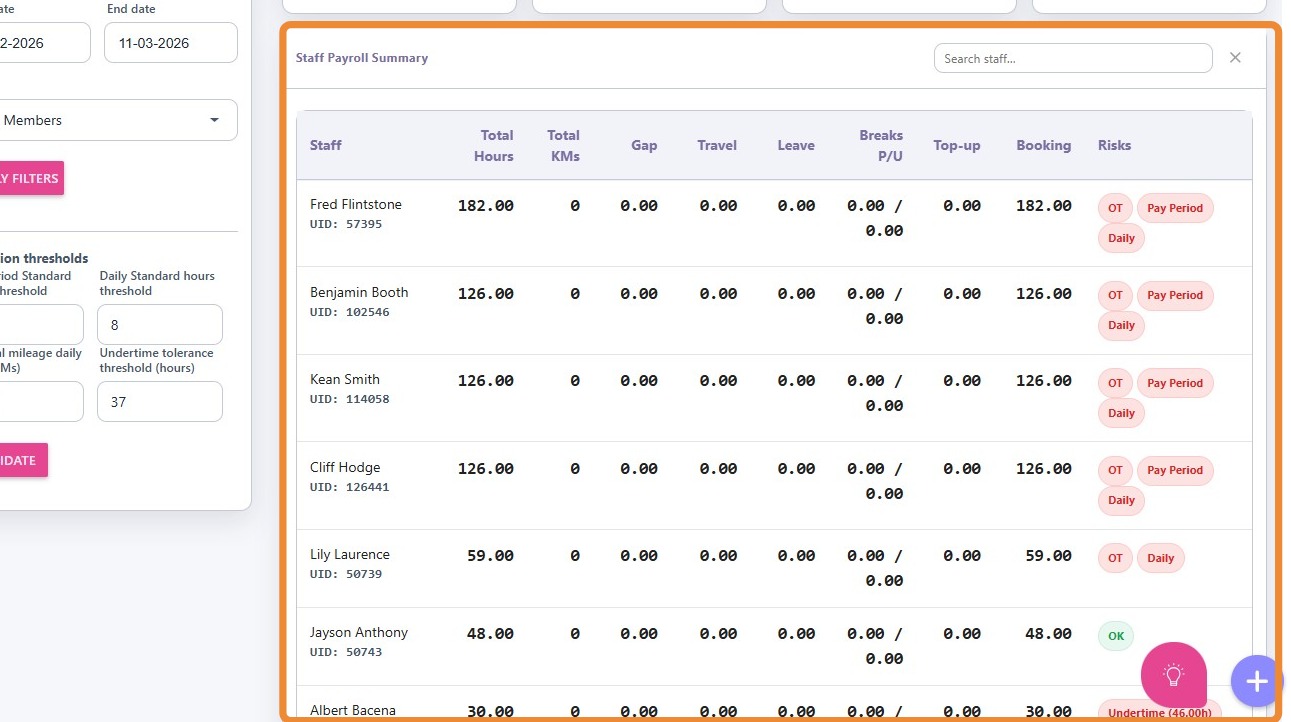1291x722 pixels.
Task: Click the Search staff input field
Action: click(1072, 59)
